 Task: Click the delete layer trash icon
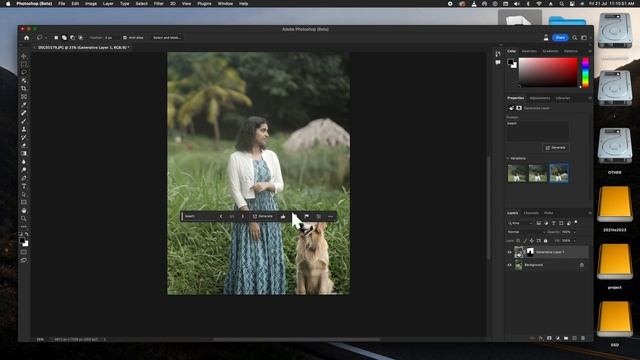point(583,338)
